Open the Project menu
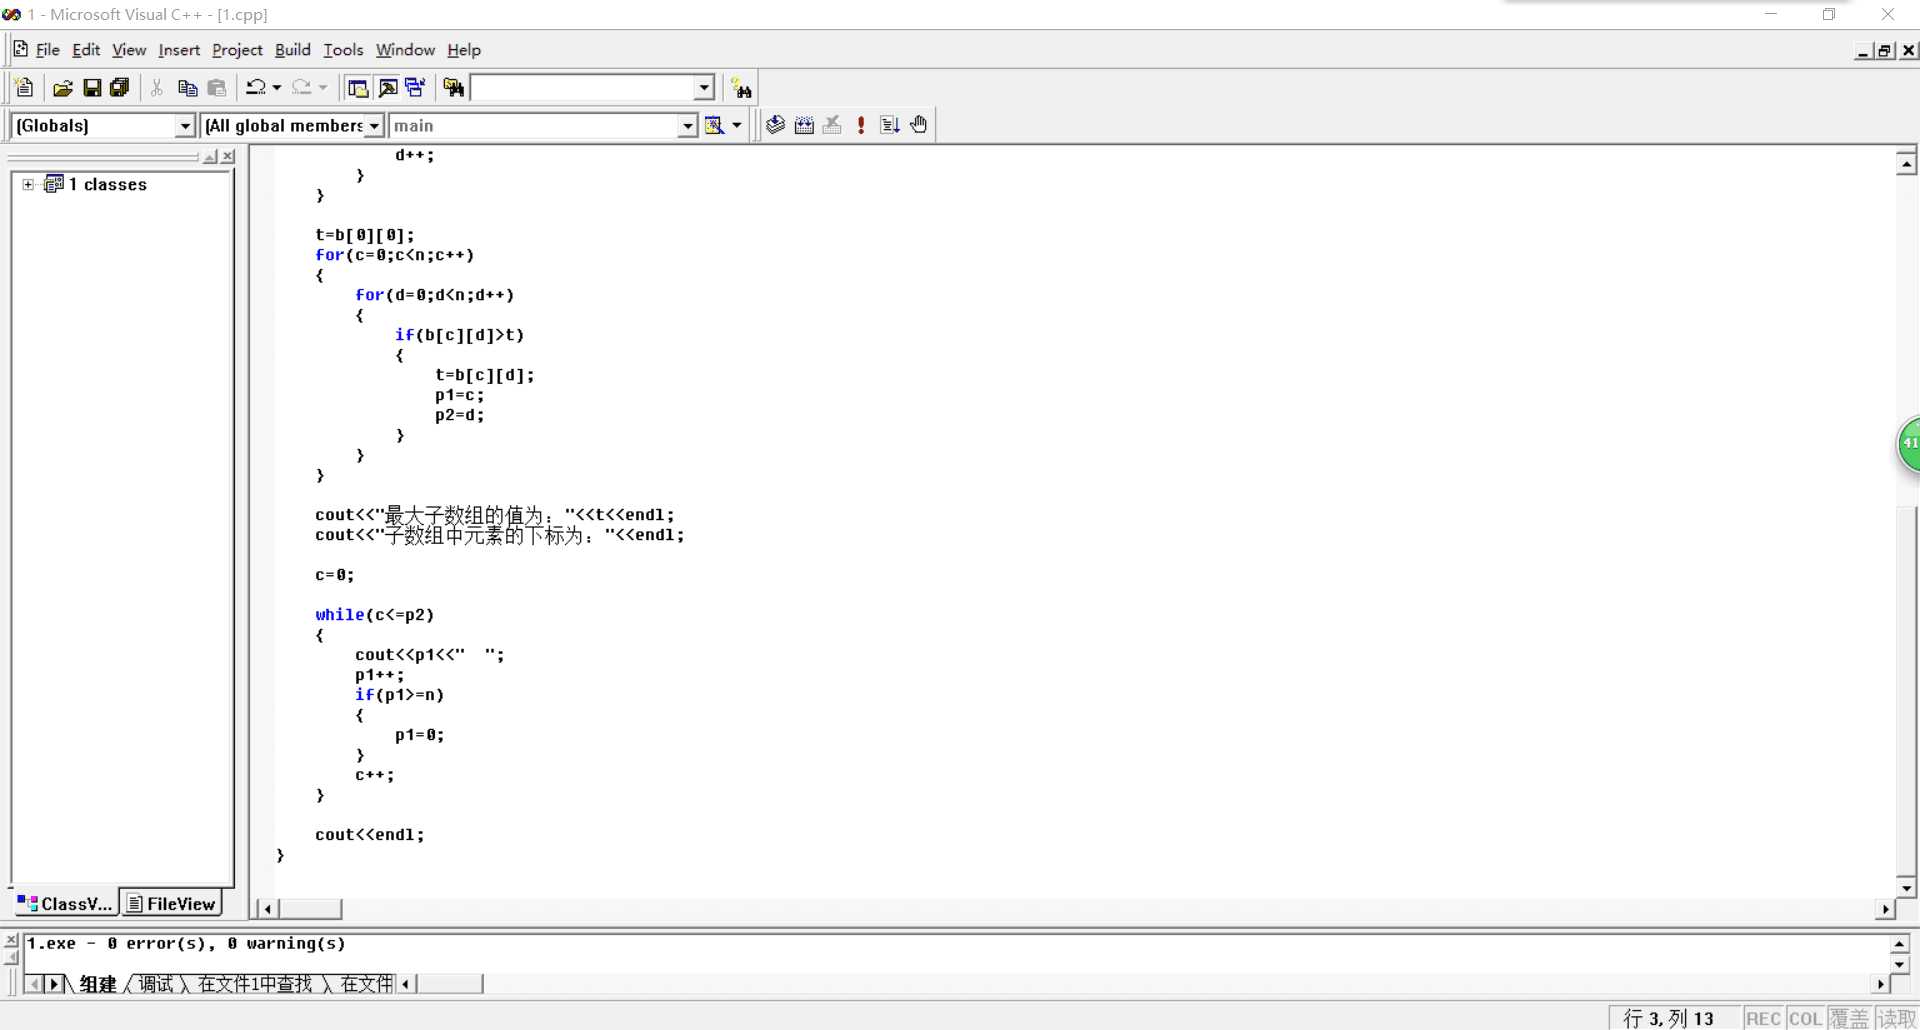Image resolution: width=1920 pixels, height=1030 pixels. pyautogui.click(x=237, y=50)
